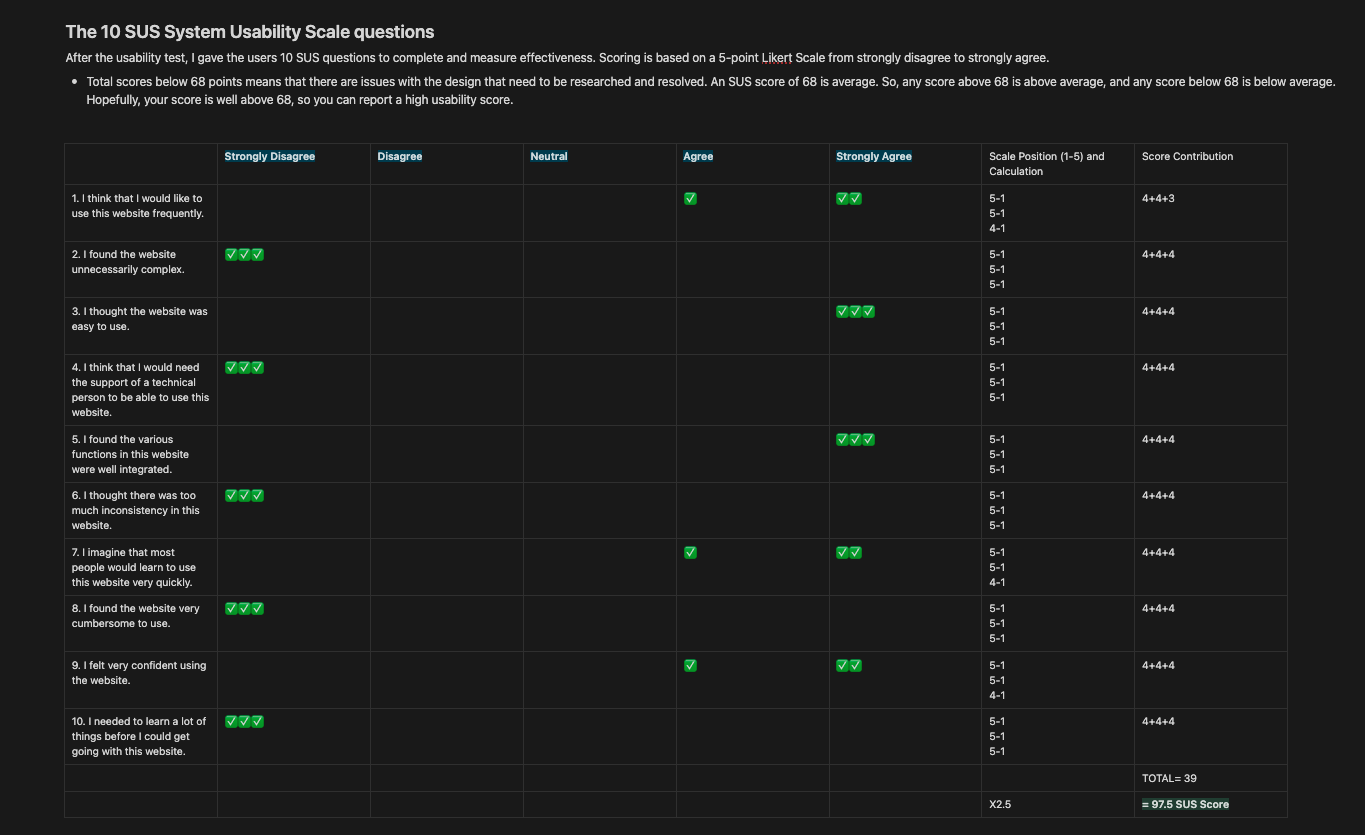Select the "X2.5" multiplier cell

click(999, 805)
